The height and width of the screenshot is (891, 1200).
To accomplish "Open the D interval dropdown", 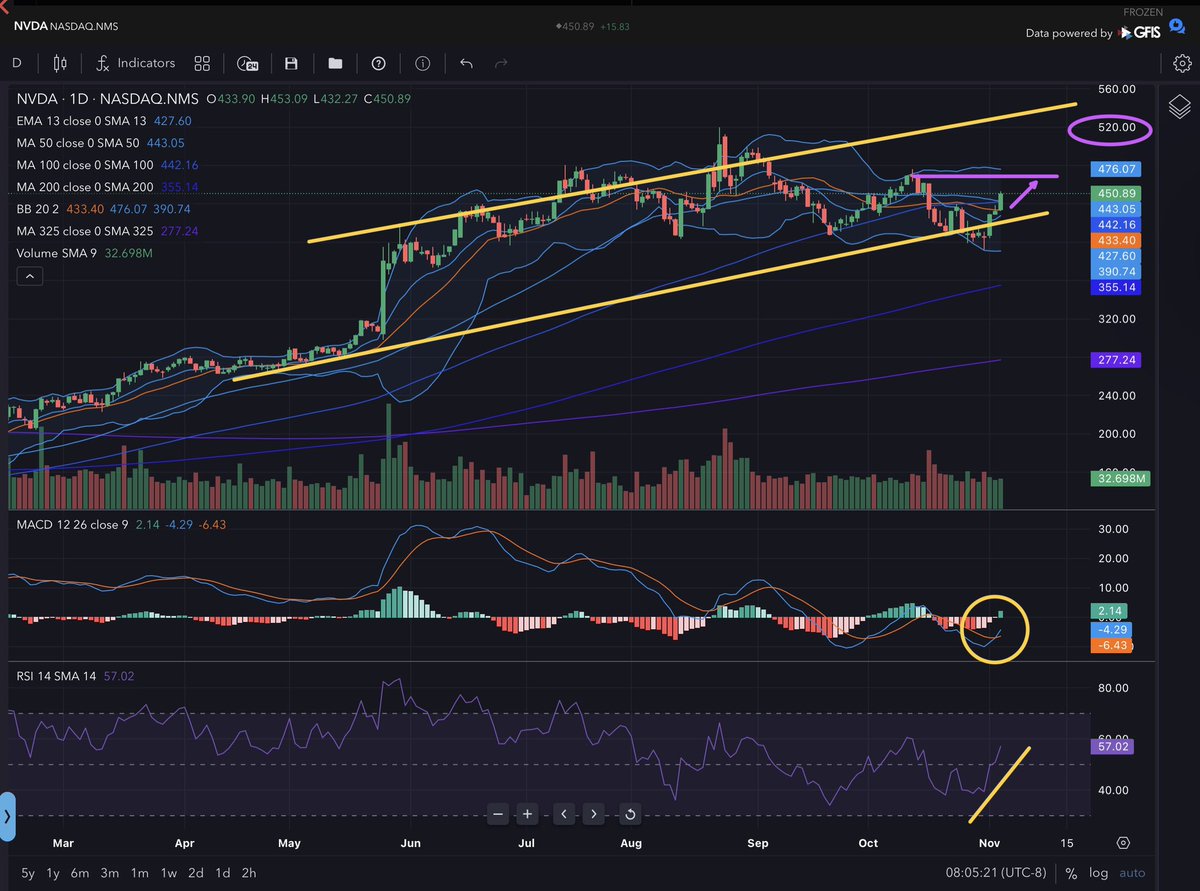I will pyautogui.click(x=16, y=63).
